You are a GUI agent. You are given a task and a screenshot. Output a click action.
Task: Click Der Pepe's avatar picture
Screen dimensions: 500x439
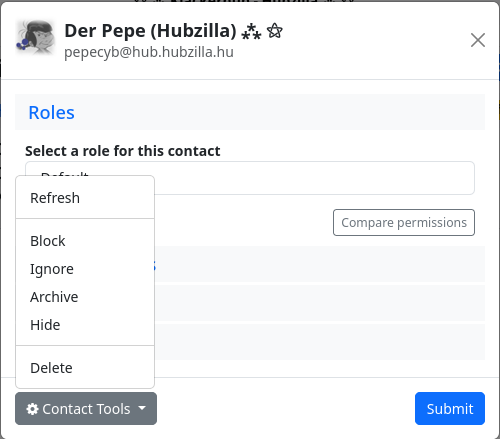coord(35,37)
